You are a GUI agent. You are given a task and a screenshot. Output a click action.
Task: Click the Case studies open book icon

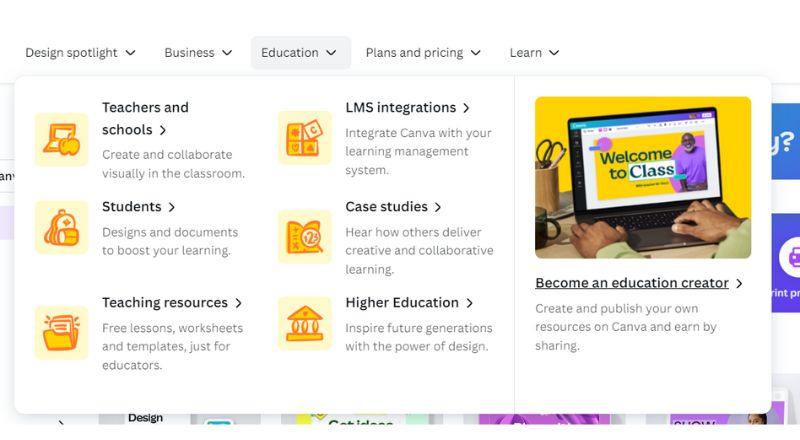(305, 237)
